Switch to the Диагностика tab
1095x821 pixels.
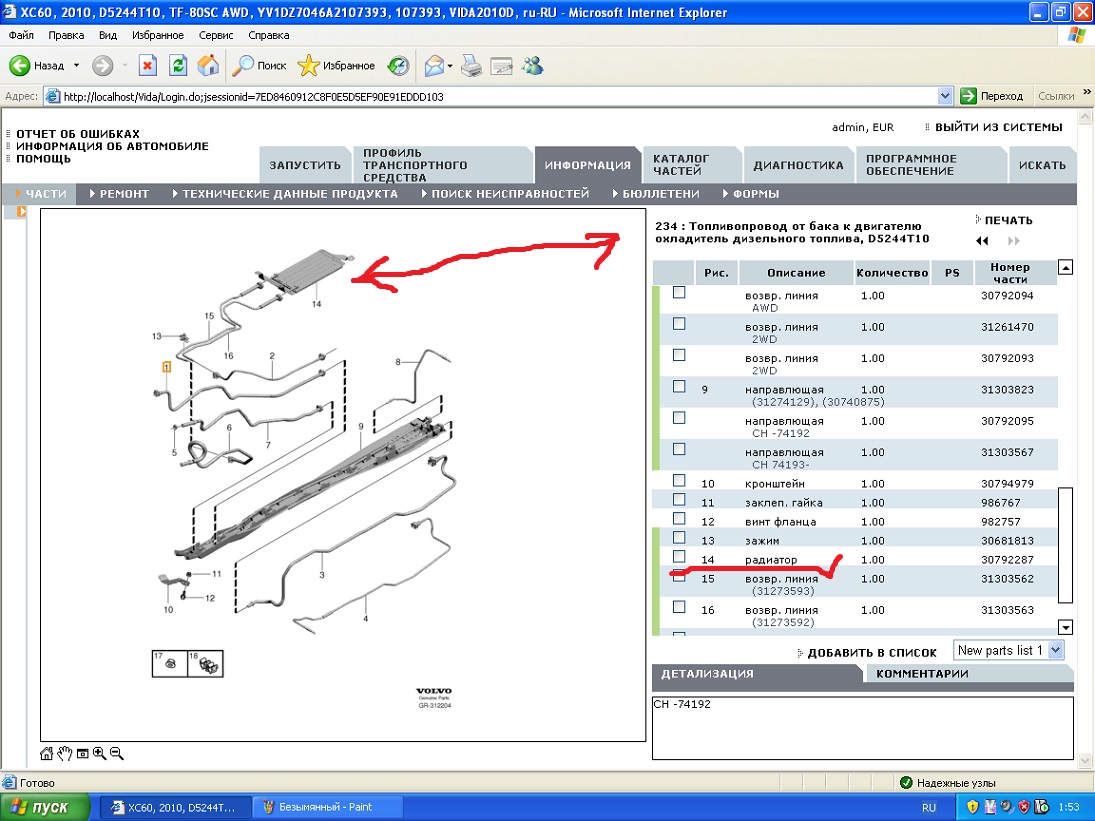click(798, 165)
